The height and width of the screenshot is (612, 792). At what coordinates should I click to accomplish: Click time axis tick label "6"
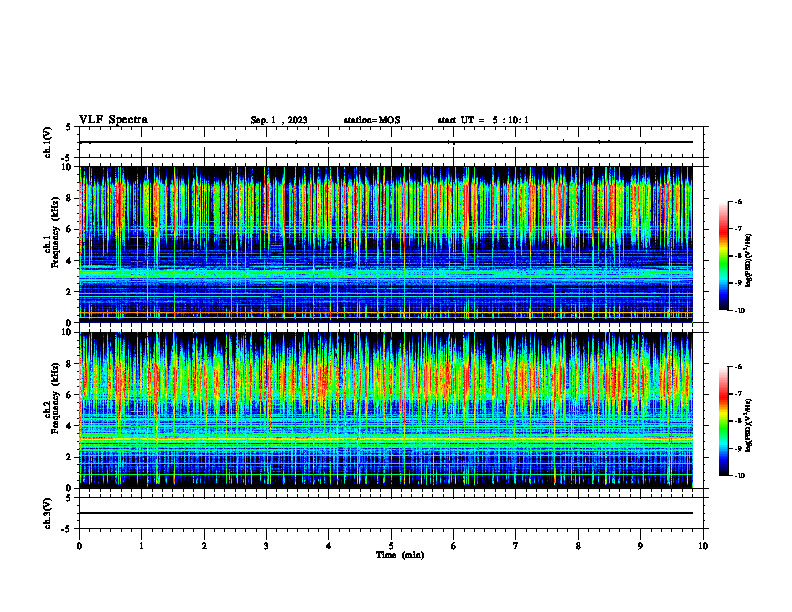(x=454, y=546)
